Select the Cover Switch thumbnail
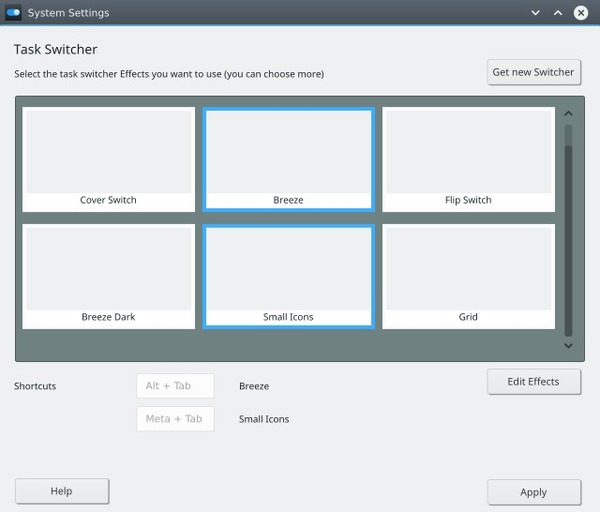 tap(108, 159)
